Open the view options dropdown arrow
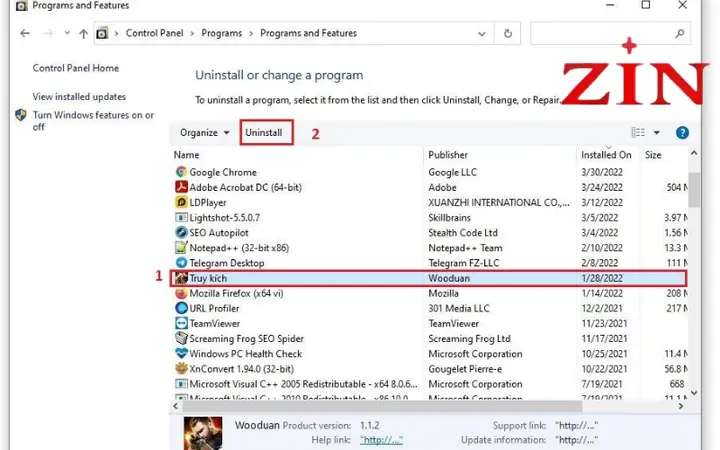Image resolution: width=720 pixels, height=450 pixels. coord(657,133)
